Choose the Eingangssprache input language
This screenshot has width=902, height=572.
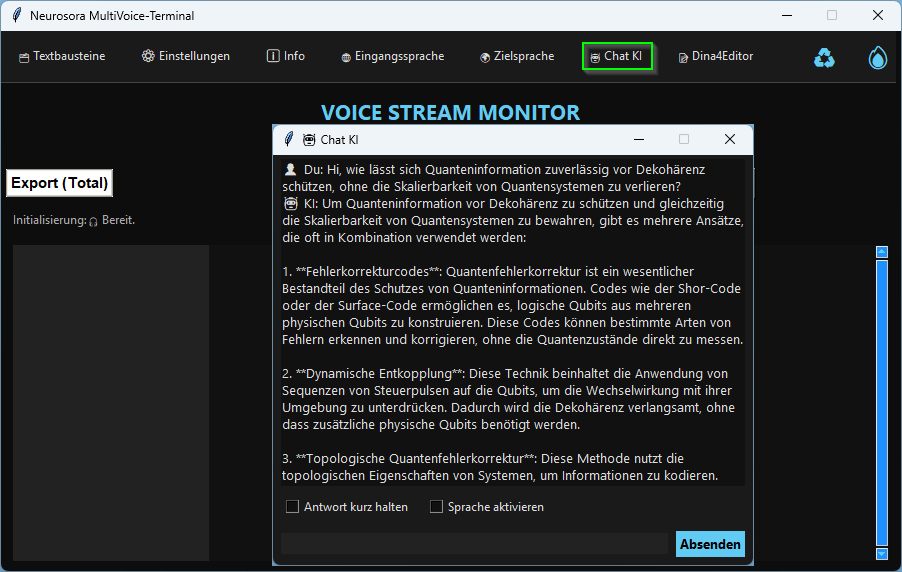(392, 56)
